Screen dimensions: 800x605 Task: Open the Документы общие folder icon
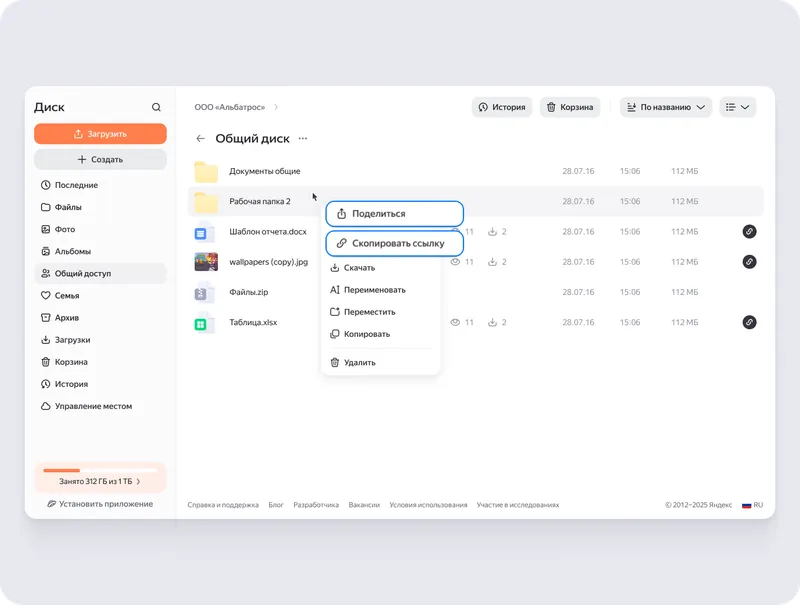pos(206,172)
